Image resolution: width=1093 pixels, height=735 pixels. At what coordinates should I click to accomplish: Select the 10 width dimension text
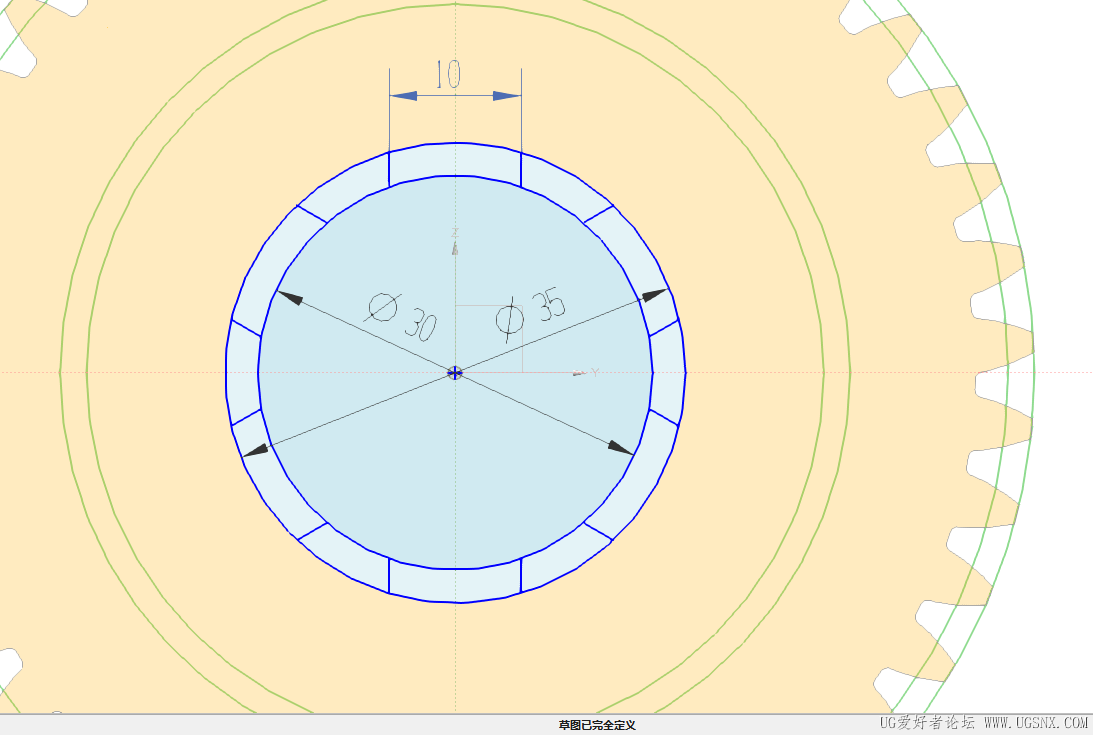point(448,75)
